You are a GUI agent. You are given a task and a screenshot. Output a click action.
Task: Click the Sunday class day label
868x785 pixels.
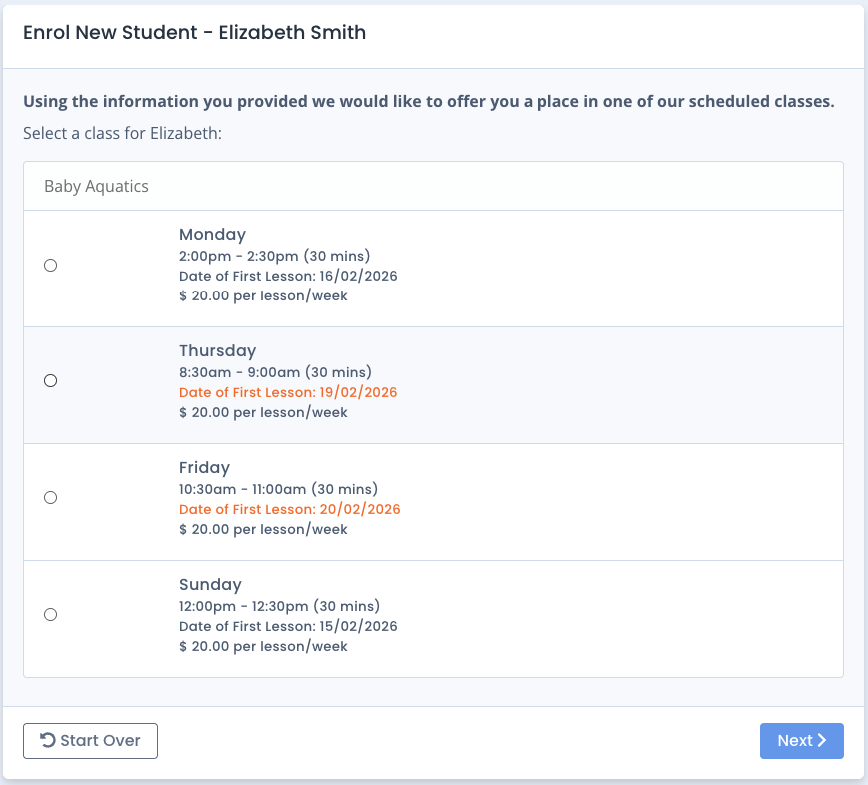[x=210, y=585]
